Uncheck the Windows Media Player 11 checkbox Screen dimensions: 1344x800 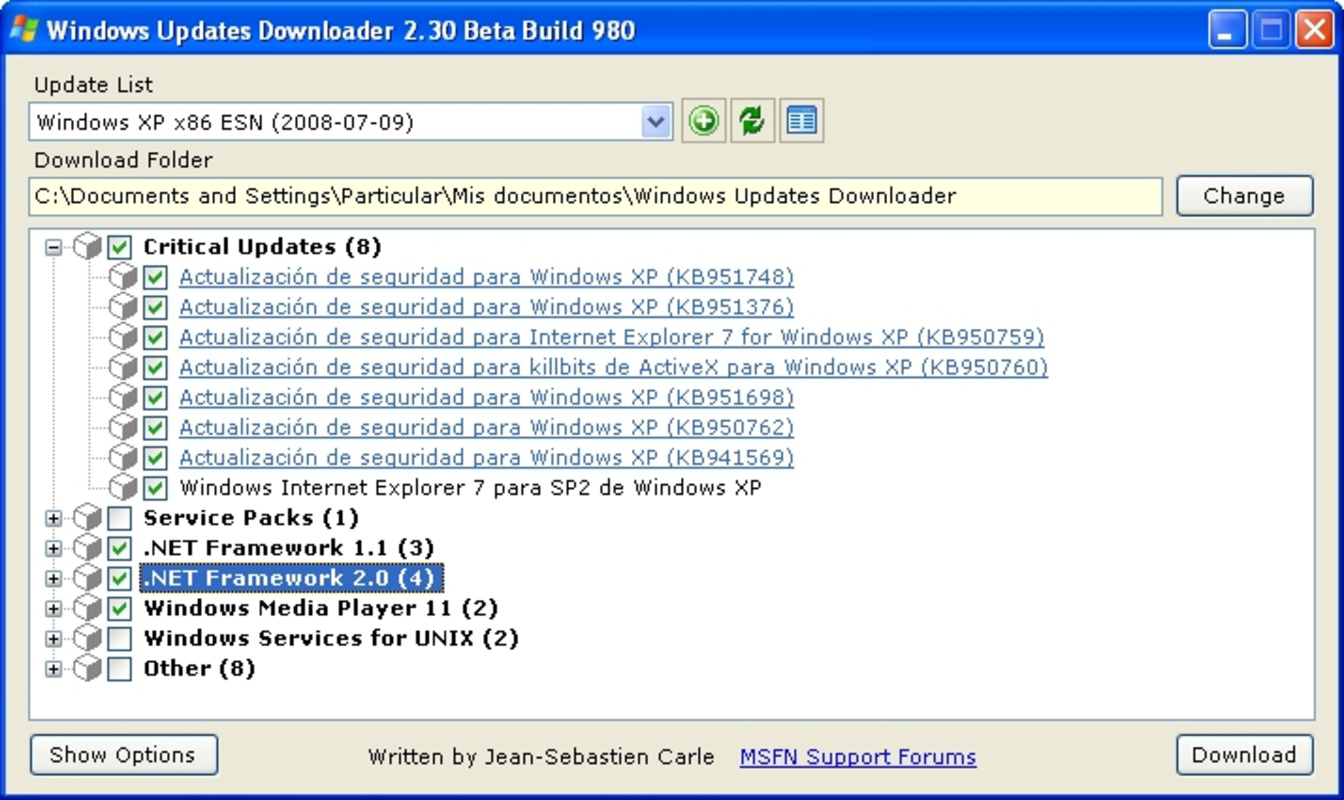point(119,608)
